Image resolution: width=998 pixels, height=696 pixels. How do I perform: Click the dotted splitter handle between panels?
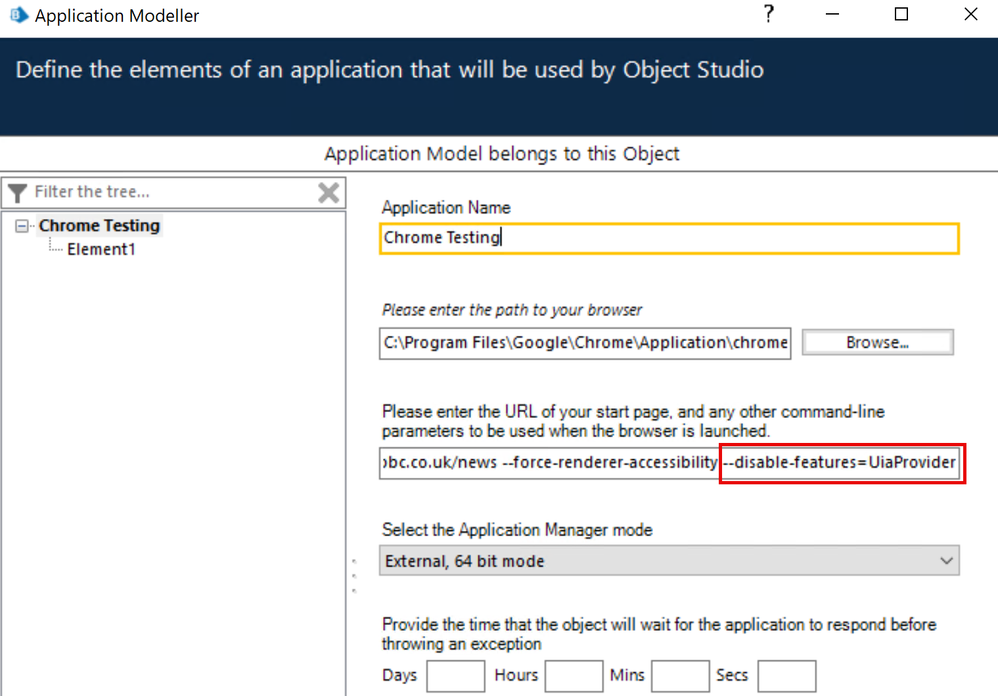353,575
